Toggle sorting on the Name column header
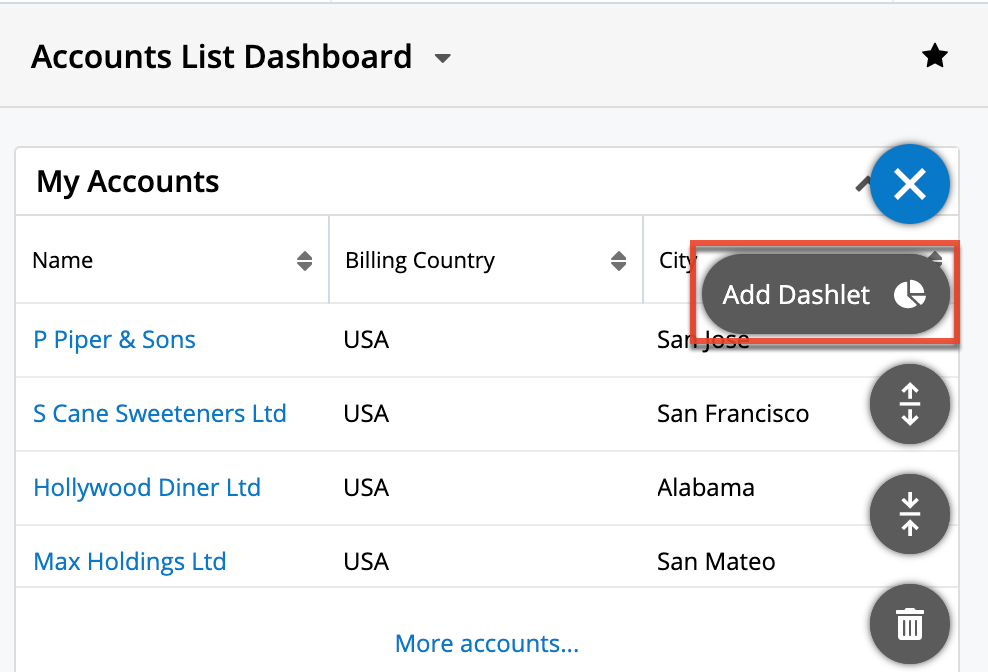 [63, 260]
